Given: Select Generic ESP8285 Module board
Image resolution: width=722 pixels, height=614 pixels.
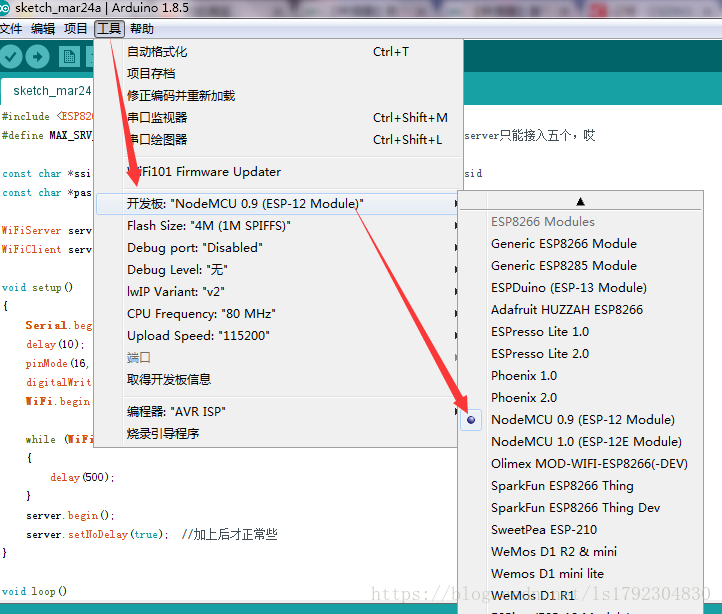Looking at the screenshot, I should tap(564, 266).
